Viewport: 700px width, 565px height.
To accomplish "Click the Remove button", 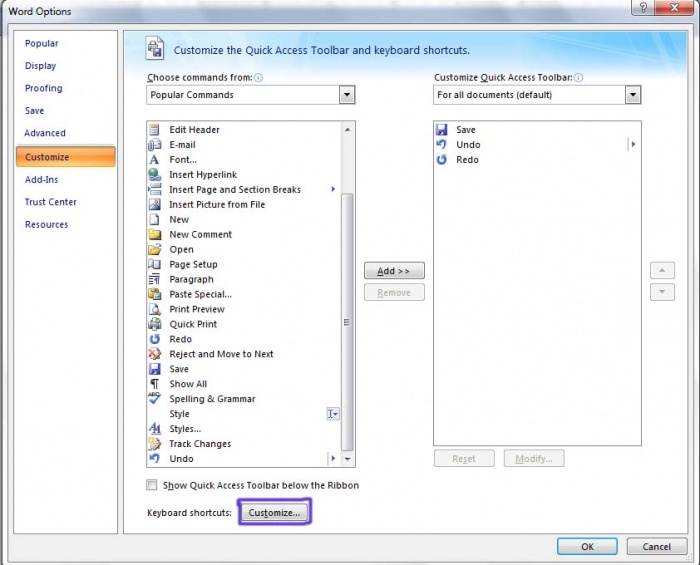I will (x=394, y=293).
